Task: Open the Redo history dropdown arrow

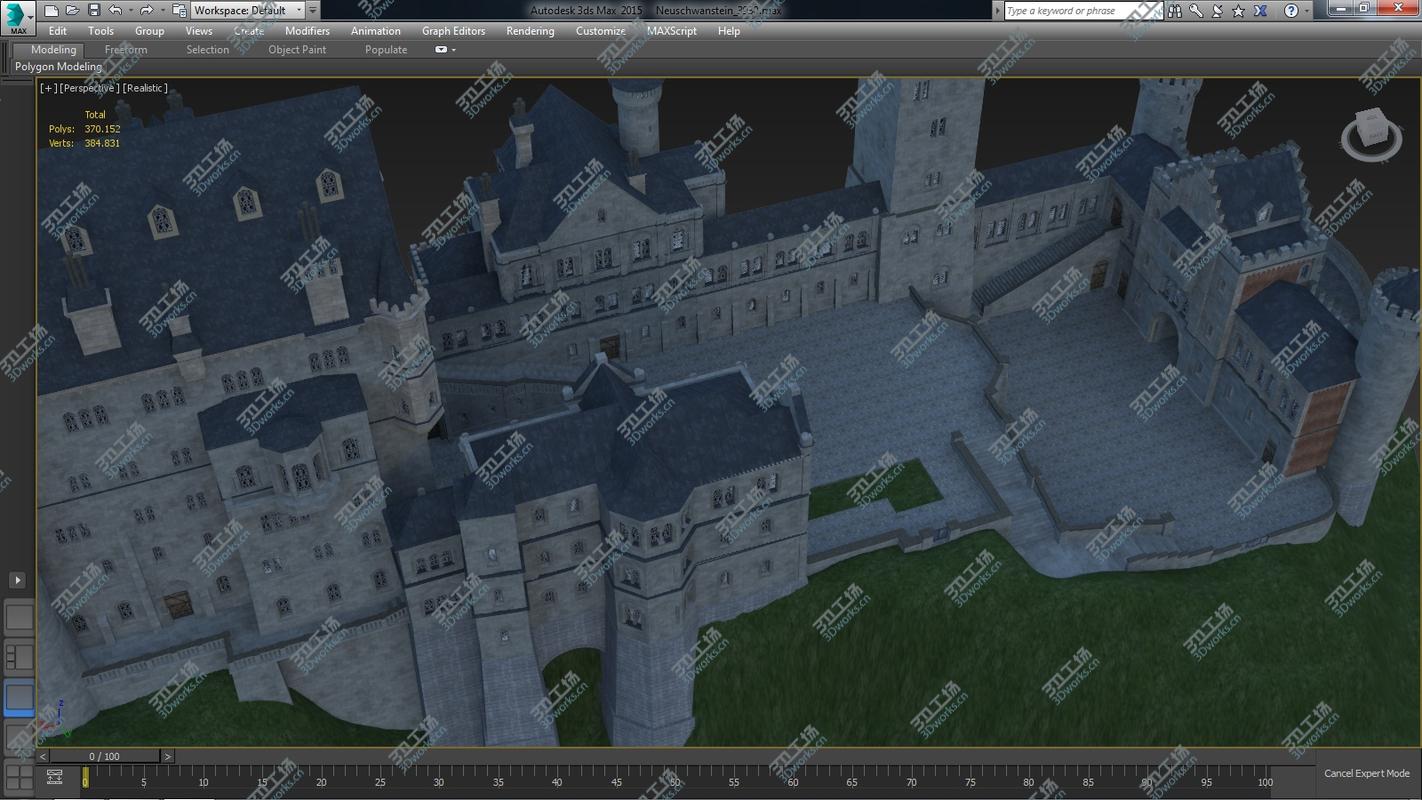Action: (162, 10)
